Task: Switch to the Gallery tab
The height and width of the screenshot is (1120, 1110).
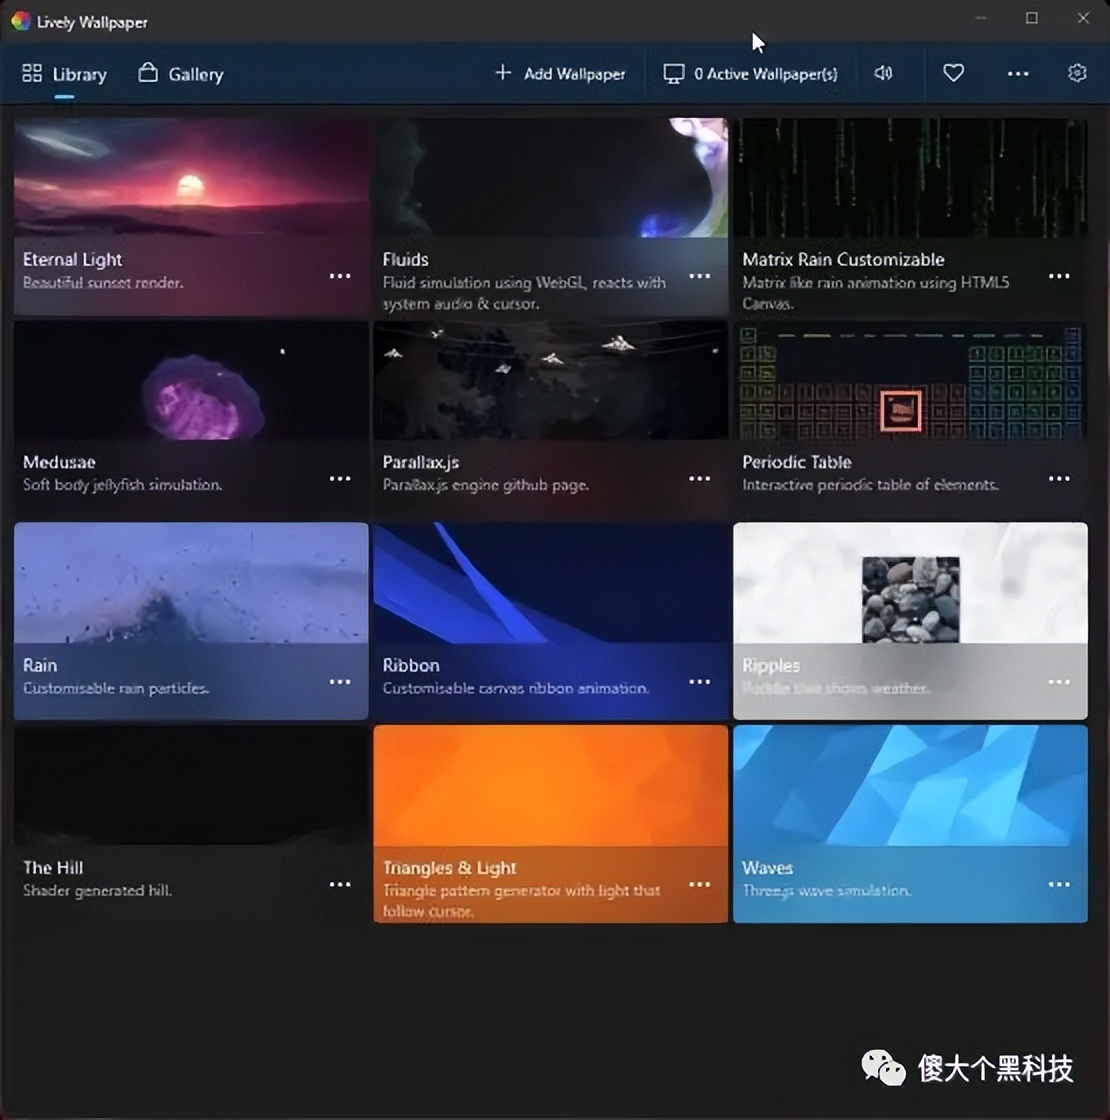Action: [x=181, y=74]
